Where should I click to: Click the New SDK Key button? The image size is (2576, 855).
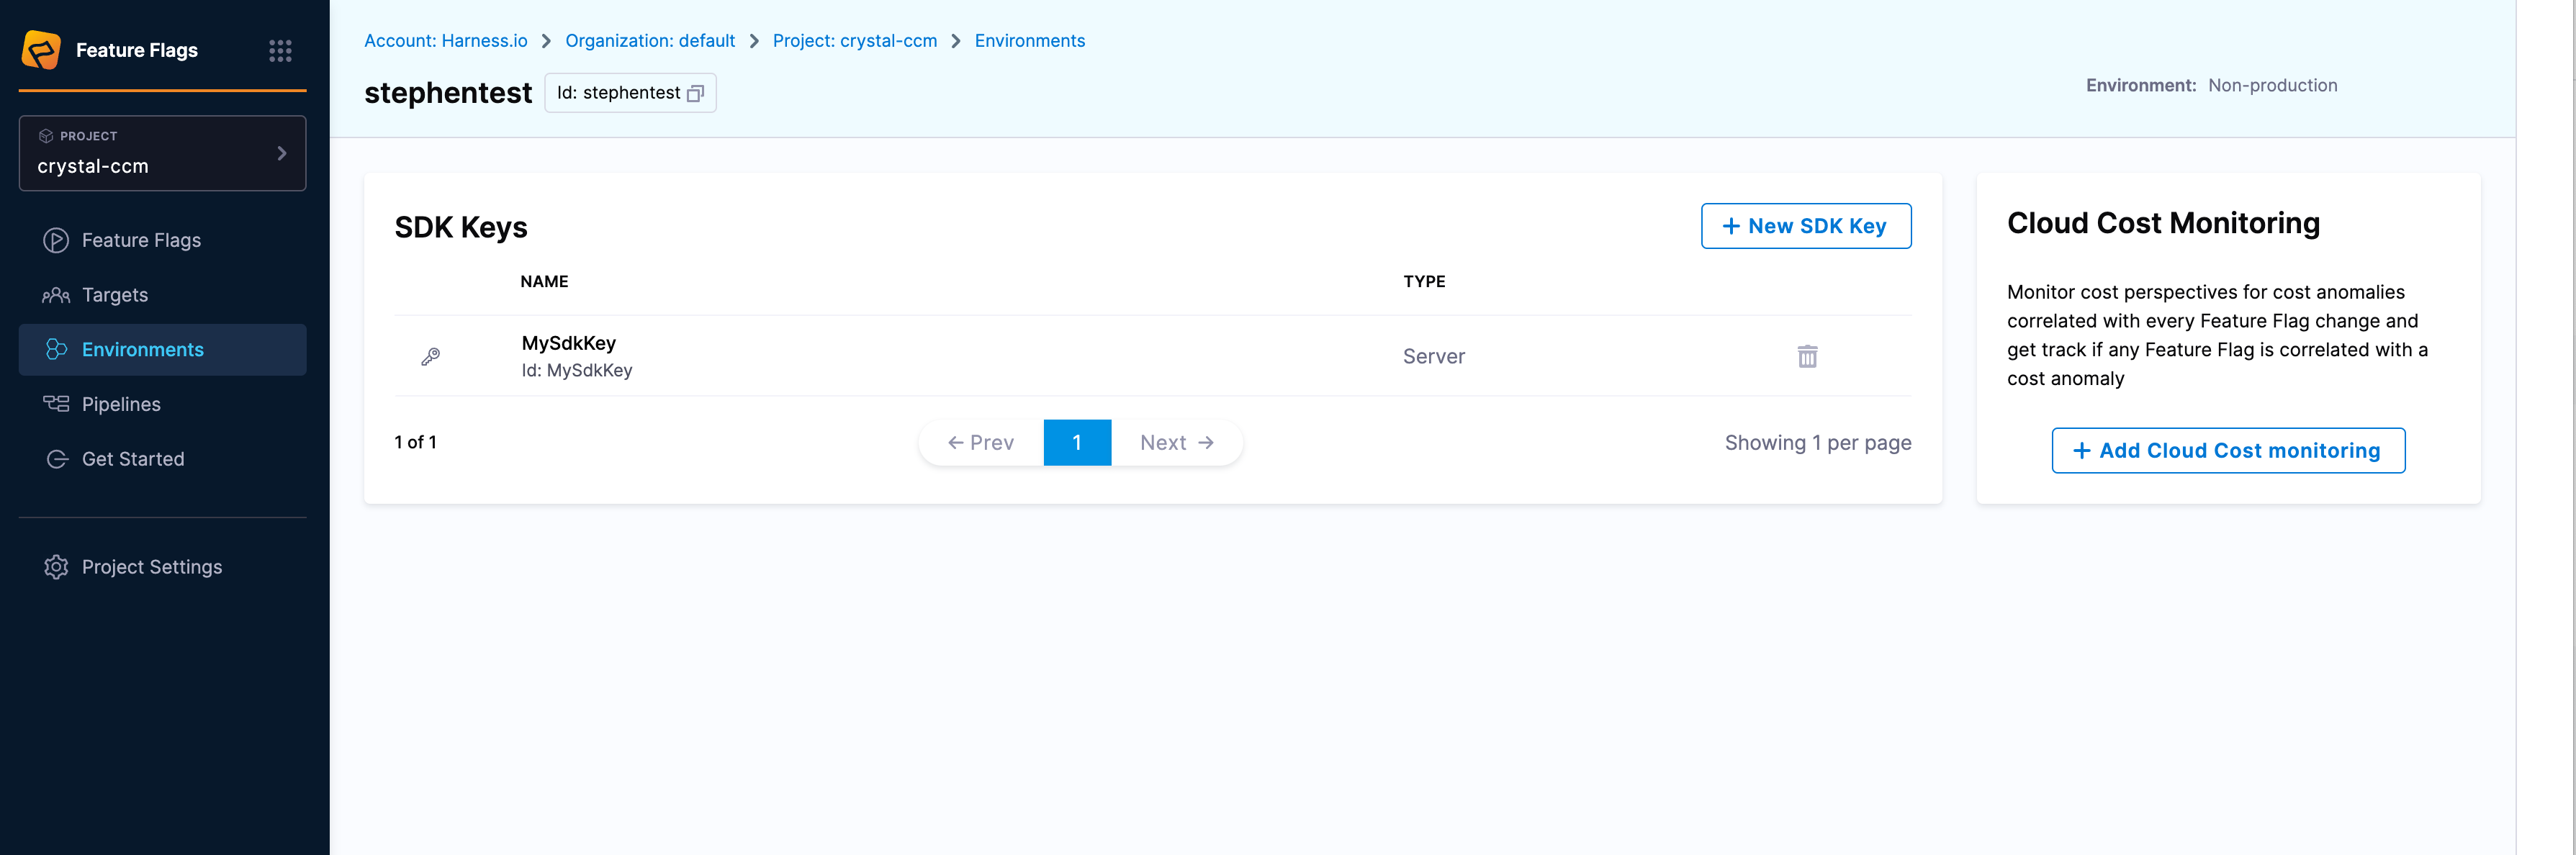pos(1806,226)
